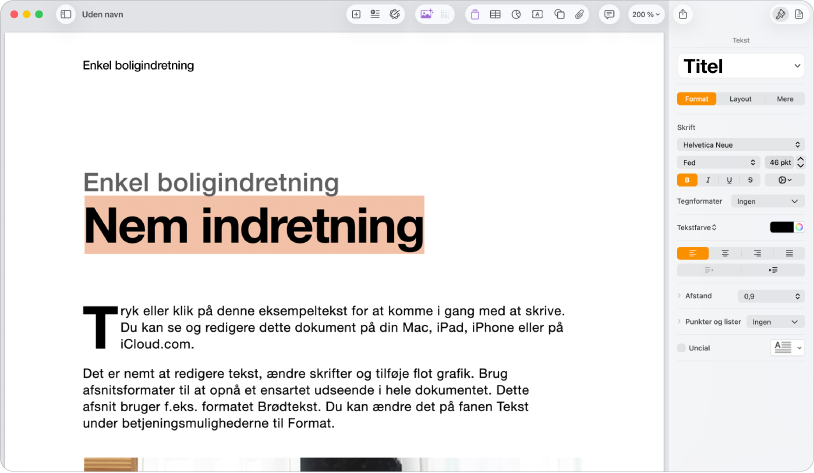Open the color wheel next to Tekstfarve

point(799,227)
